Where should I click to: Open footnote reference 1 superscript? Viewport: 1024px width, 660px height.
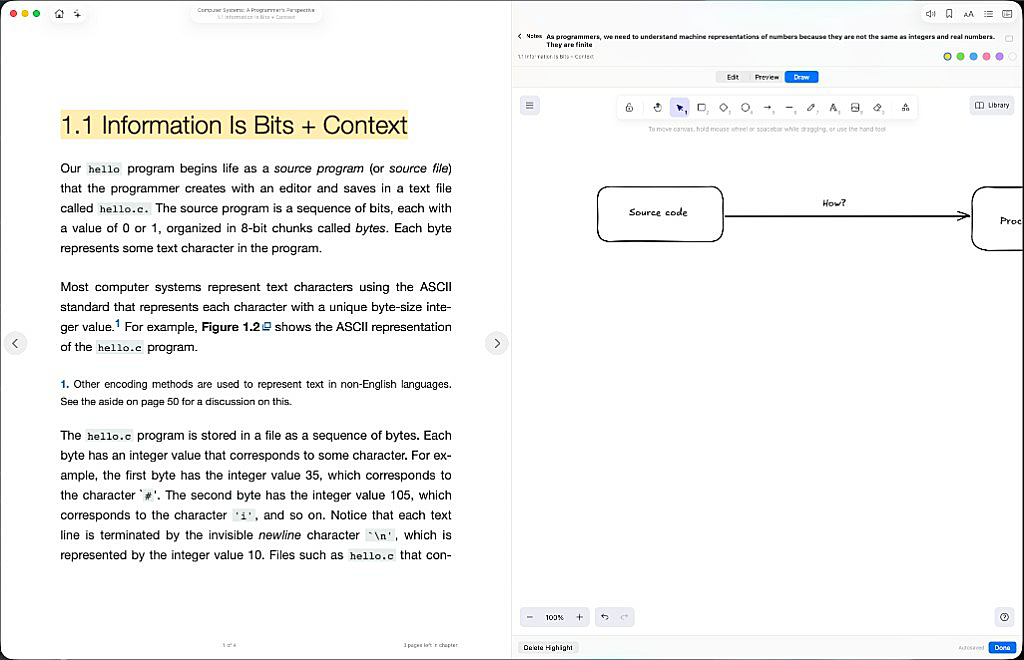tap(118, 323)
